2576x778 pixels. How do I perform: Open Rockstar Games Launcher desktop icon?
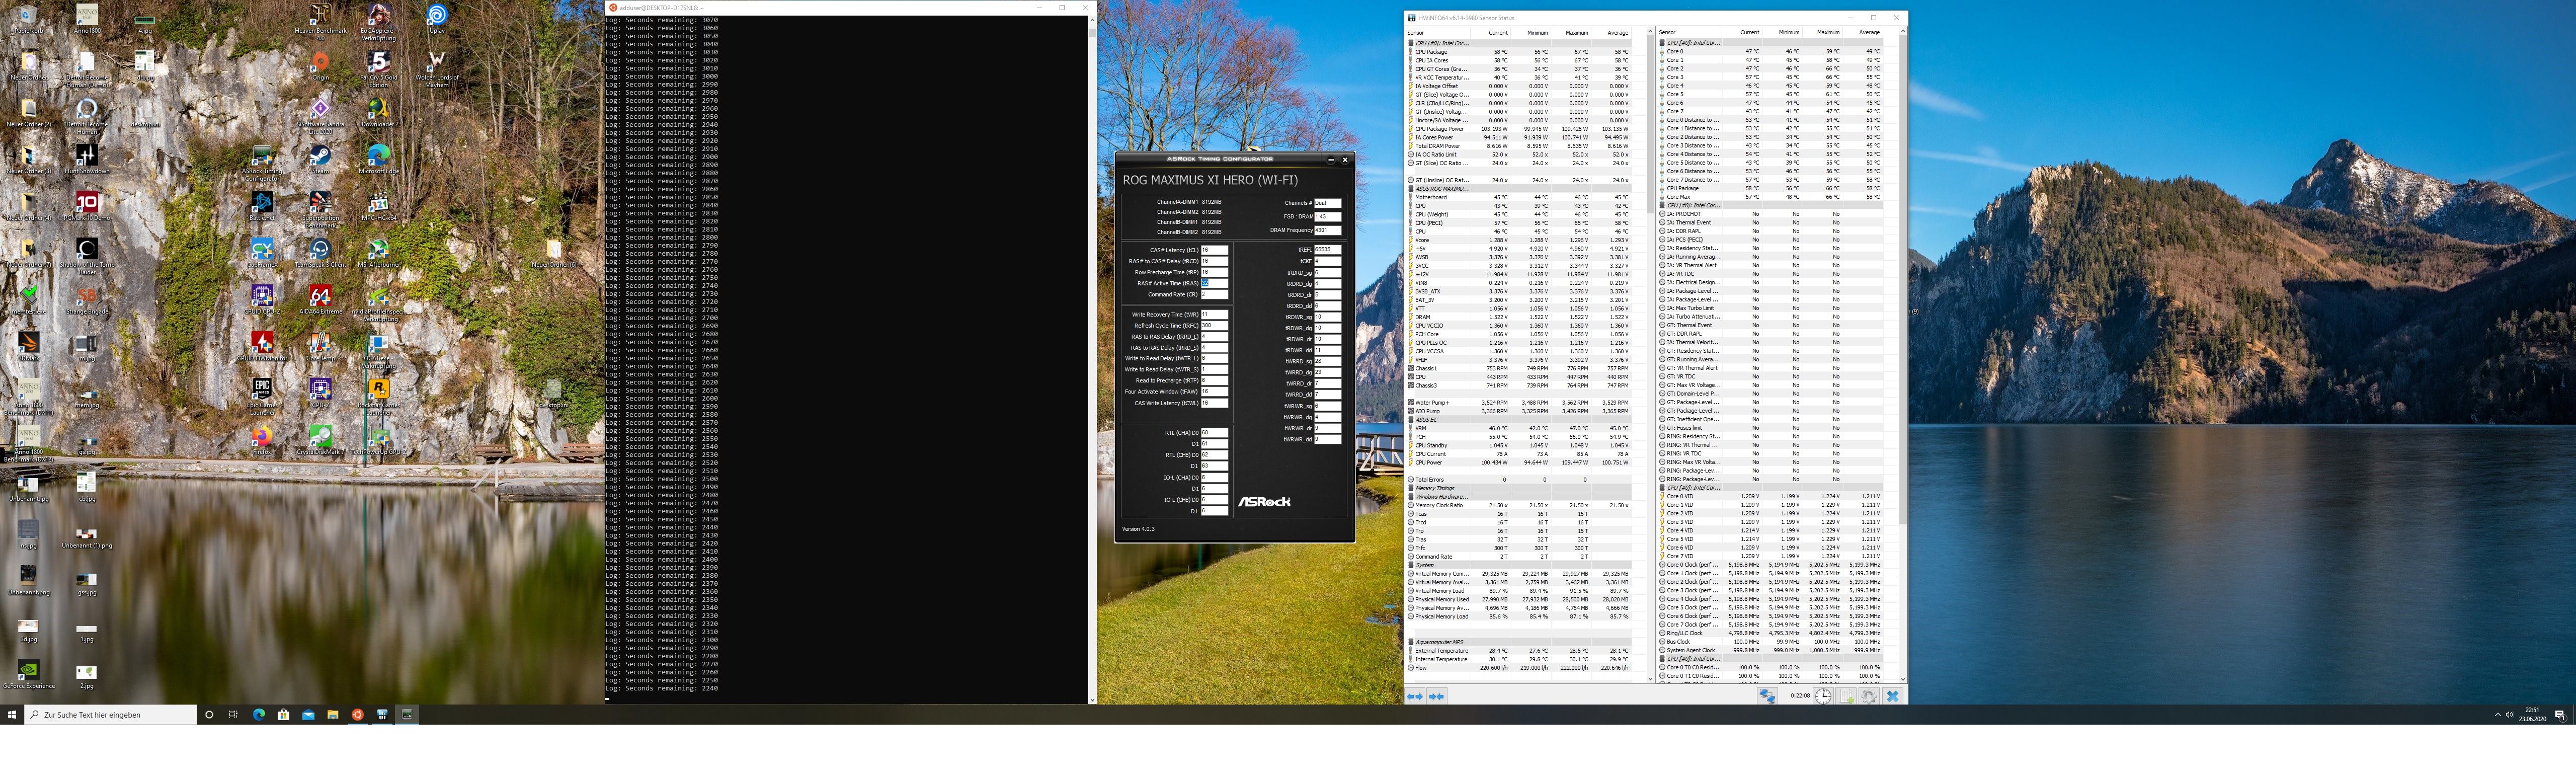point(378,396)
